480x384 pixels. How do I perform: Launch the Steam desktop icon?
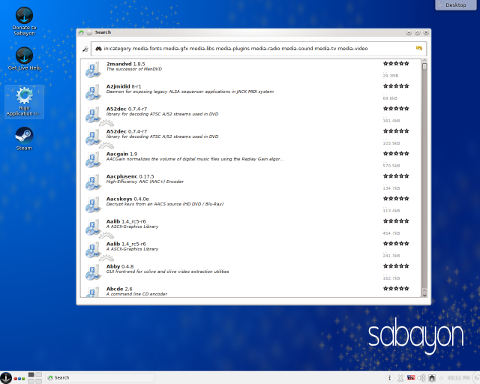point(24,139)
